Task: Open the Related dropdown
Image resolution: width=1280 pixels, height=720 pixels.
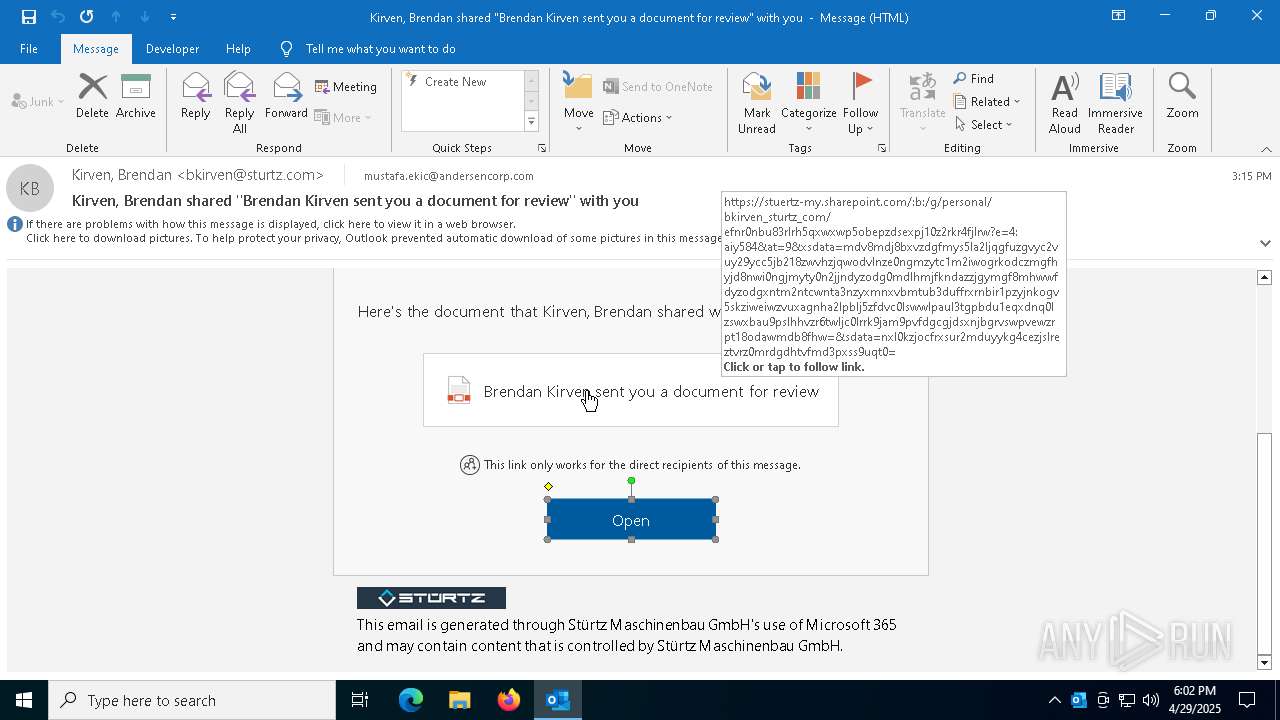Action: point(987,102)
